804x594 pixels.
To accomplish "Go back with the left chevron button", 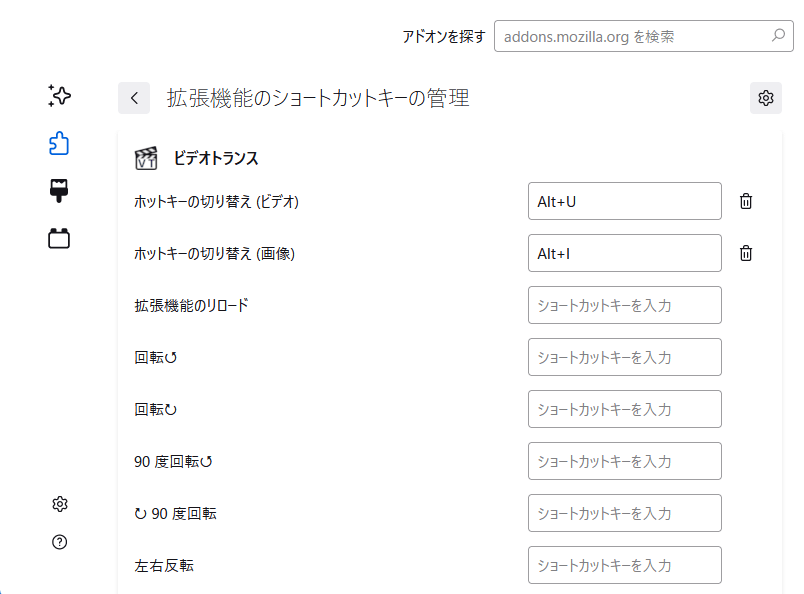I will coord(134,98).
